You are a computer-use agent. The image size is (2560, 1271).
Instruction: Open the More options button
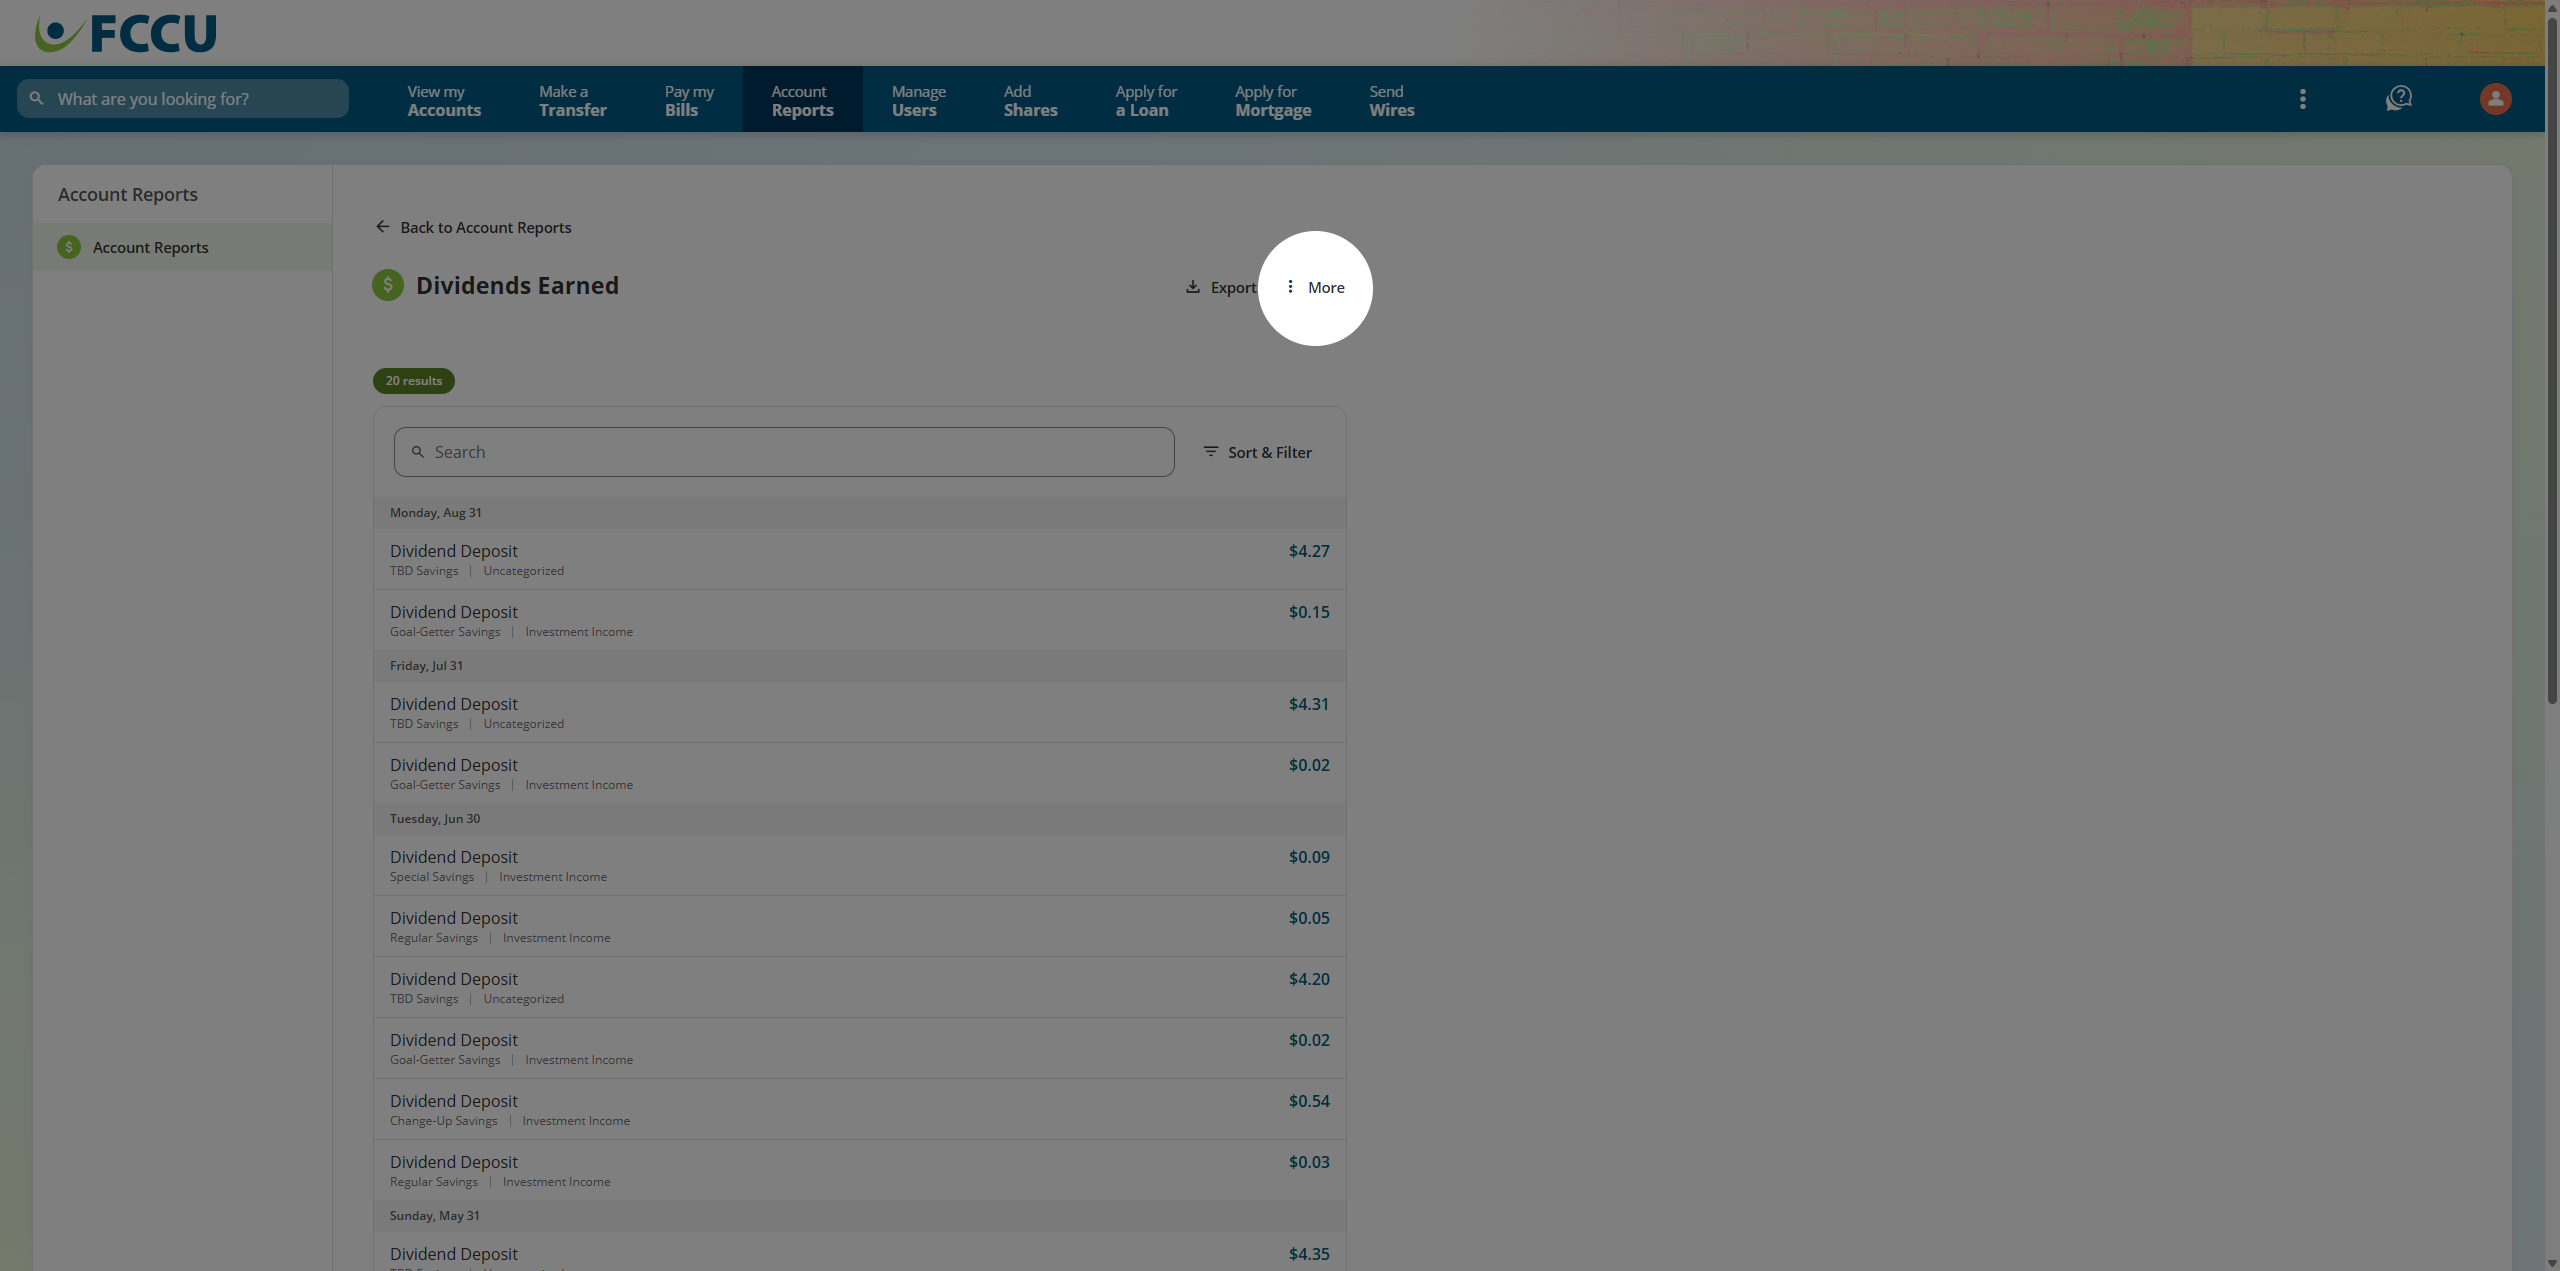tap(1315, 287)
